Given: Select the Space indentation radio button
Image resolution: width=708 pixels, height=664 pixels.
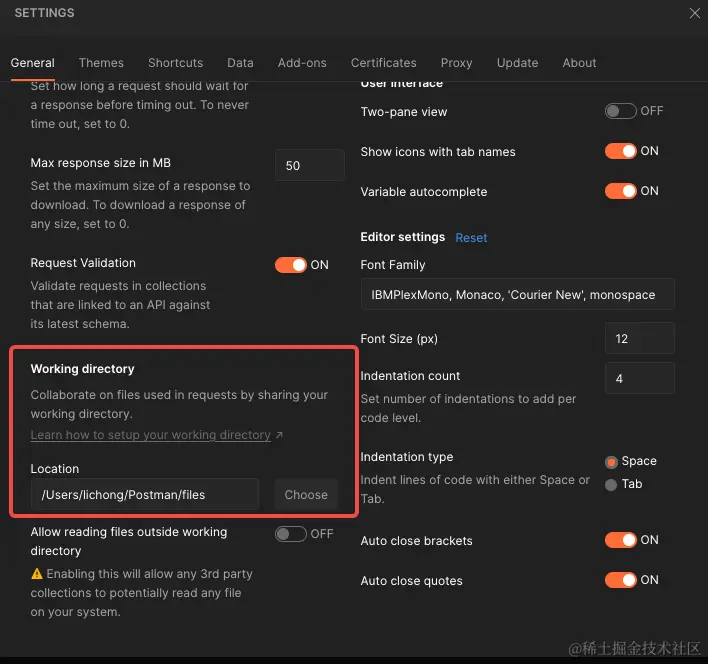Looking at the screenshot, I should click(x=611, y=462).
